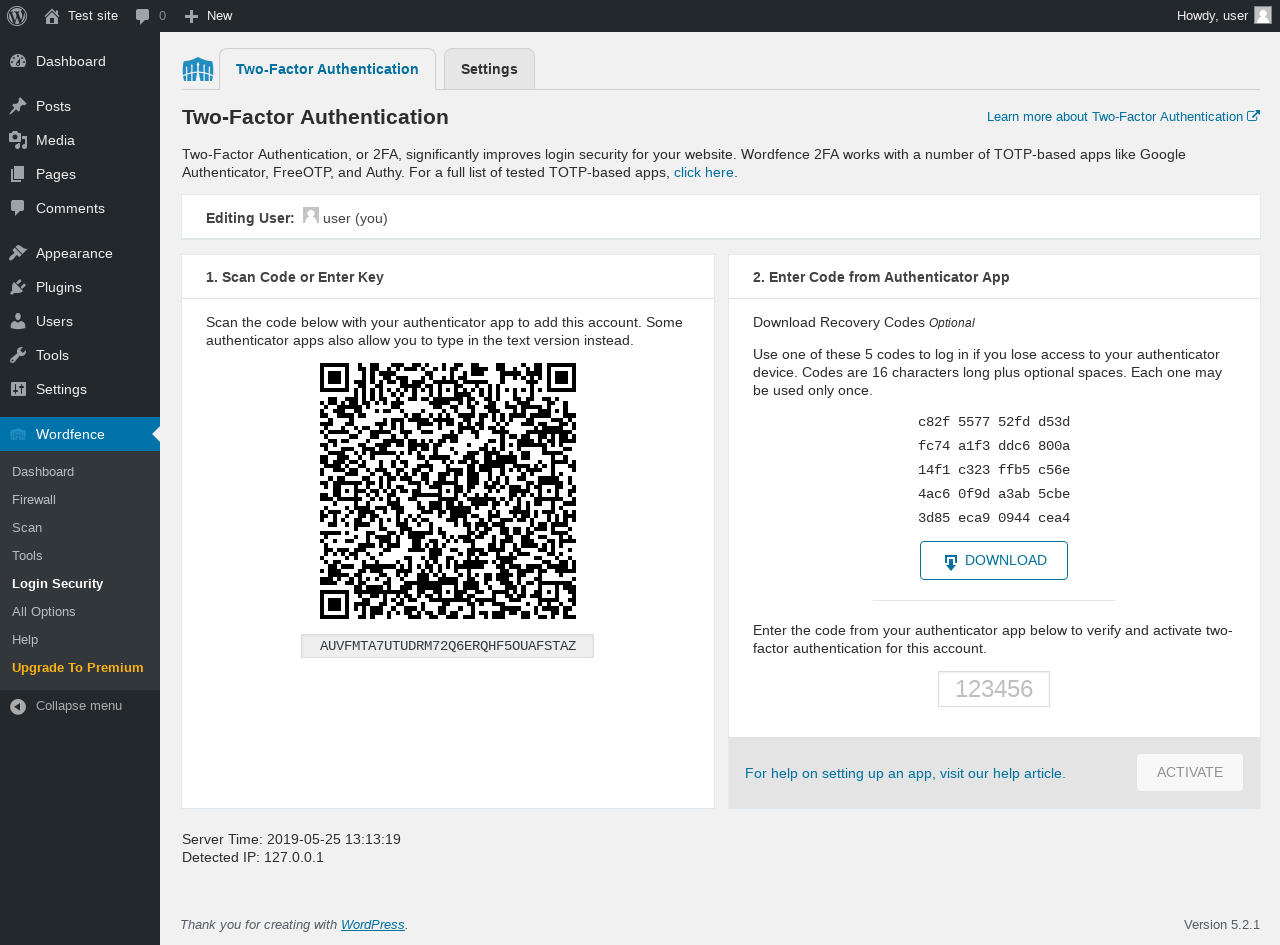
Task: Click the Test site home icon
Action: click(x=52, y=16)
